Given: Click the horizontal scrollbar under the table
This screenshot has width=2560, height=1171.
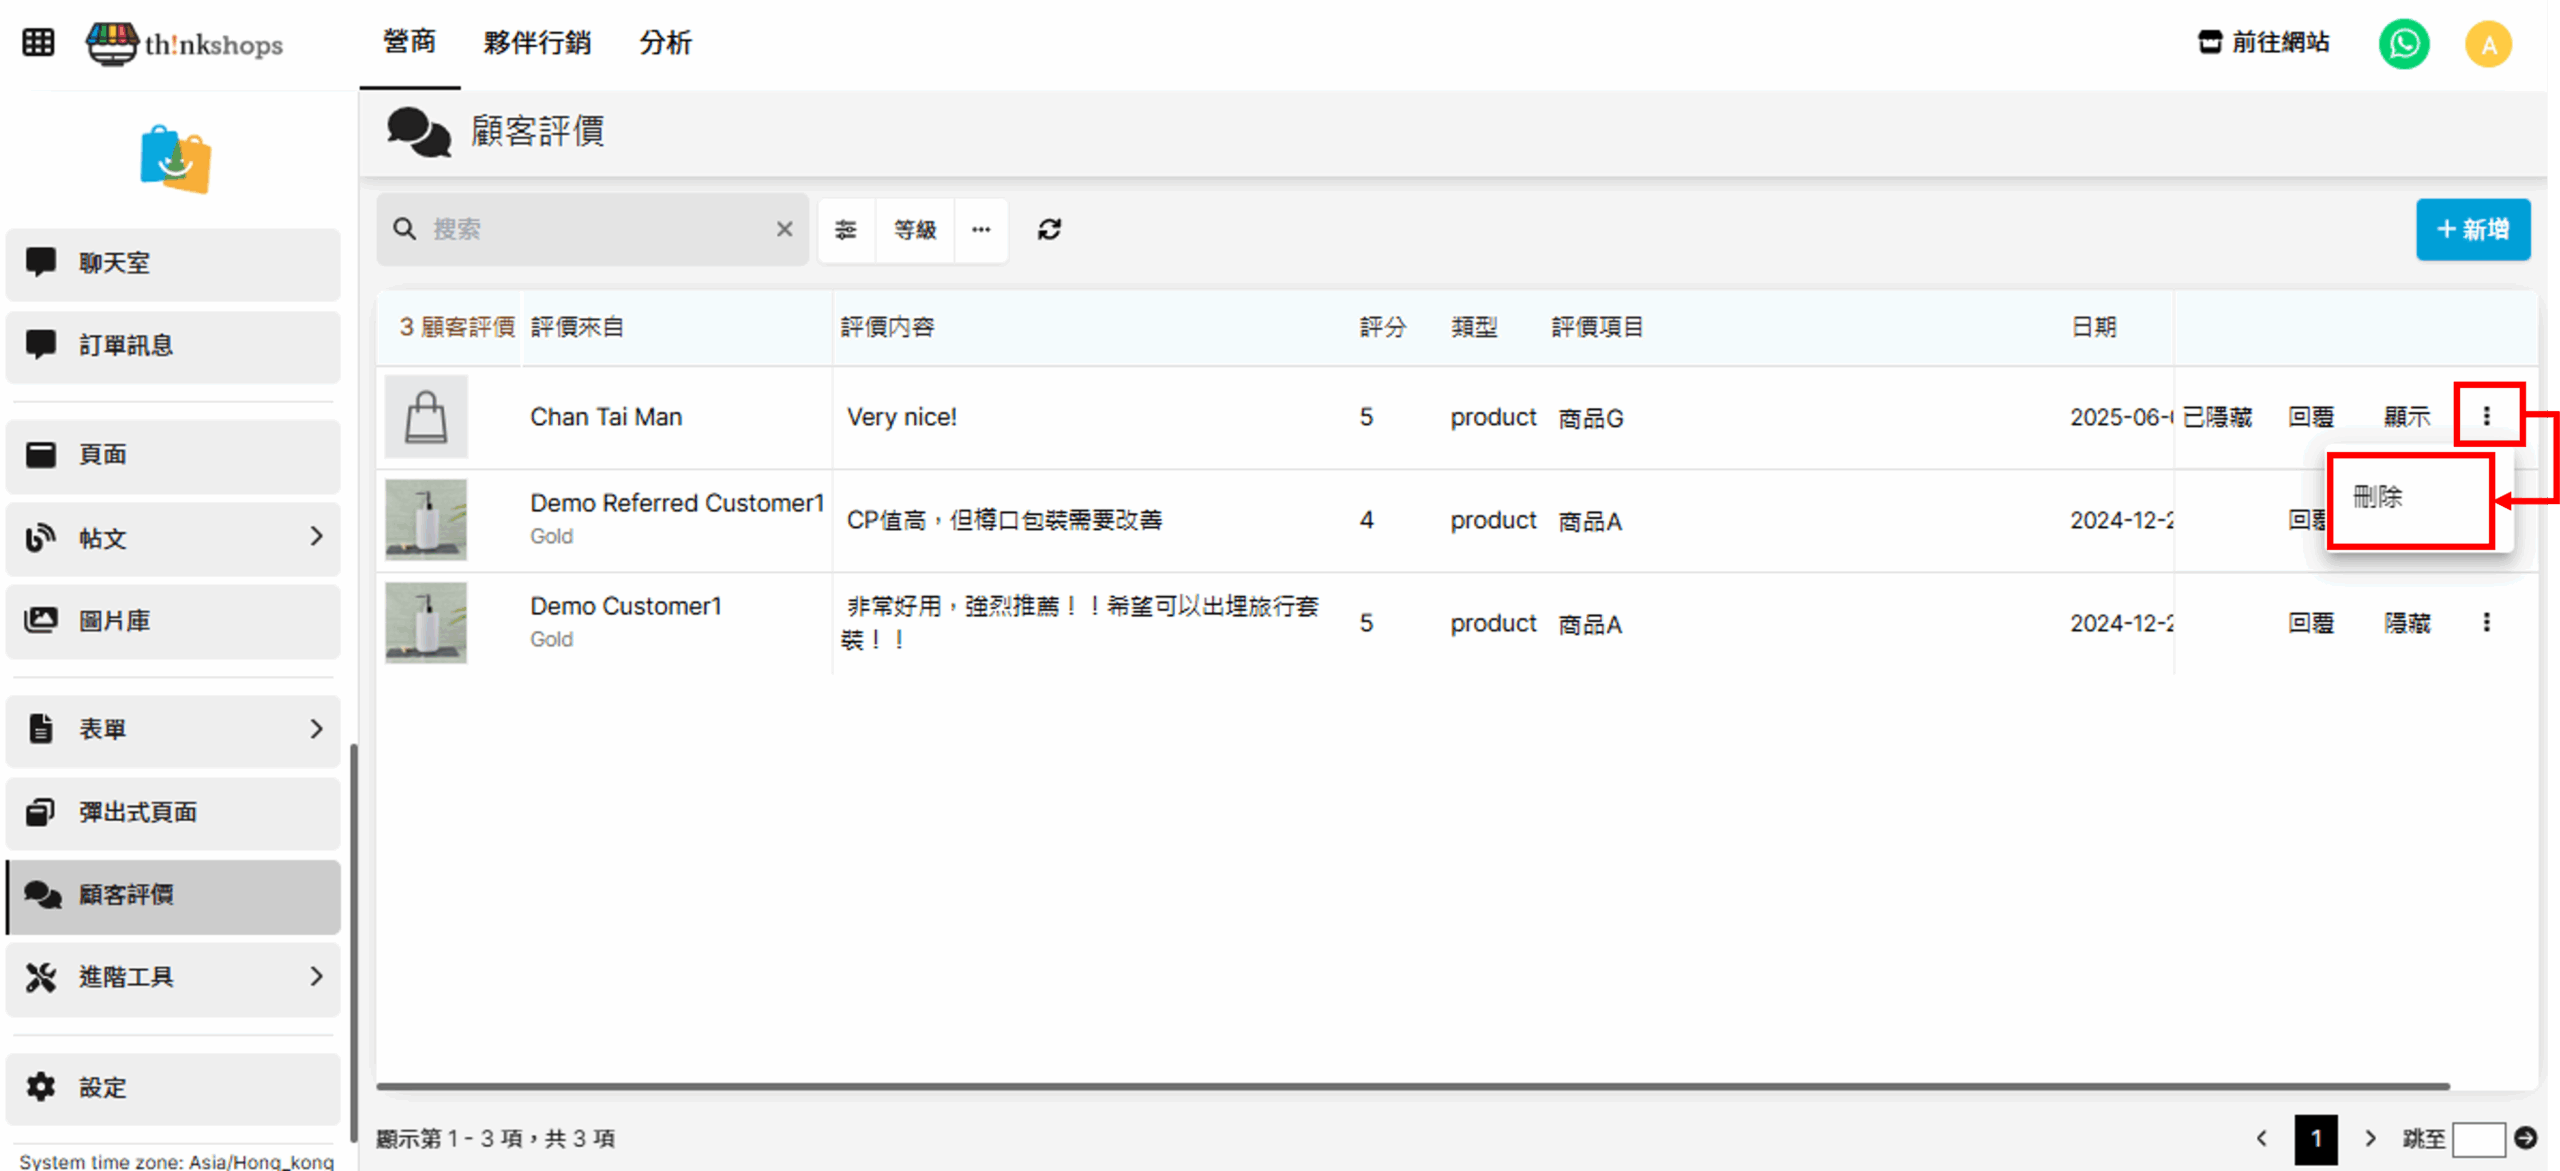Looking at the screenshot, I should click(x=1412, y=1085).
